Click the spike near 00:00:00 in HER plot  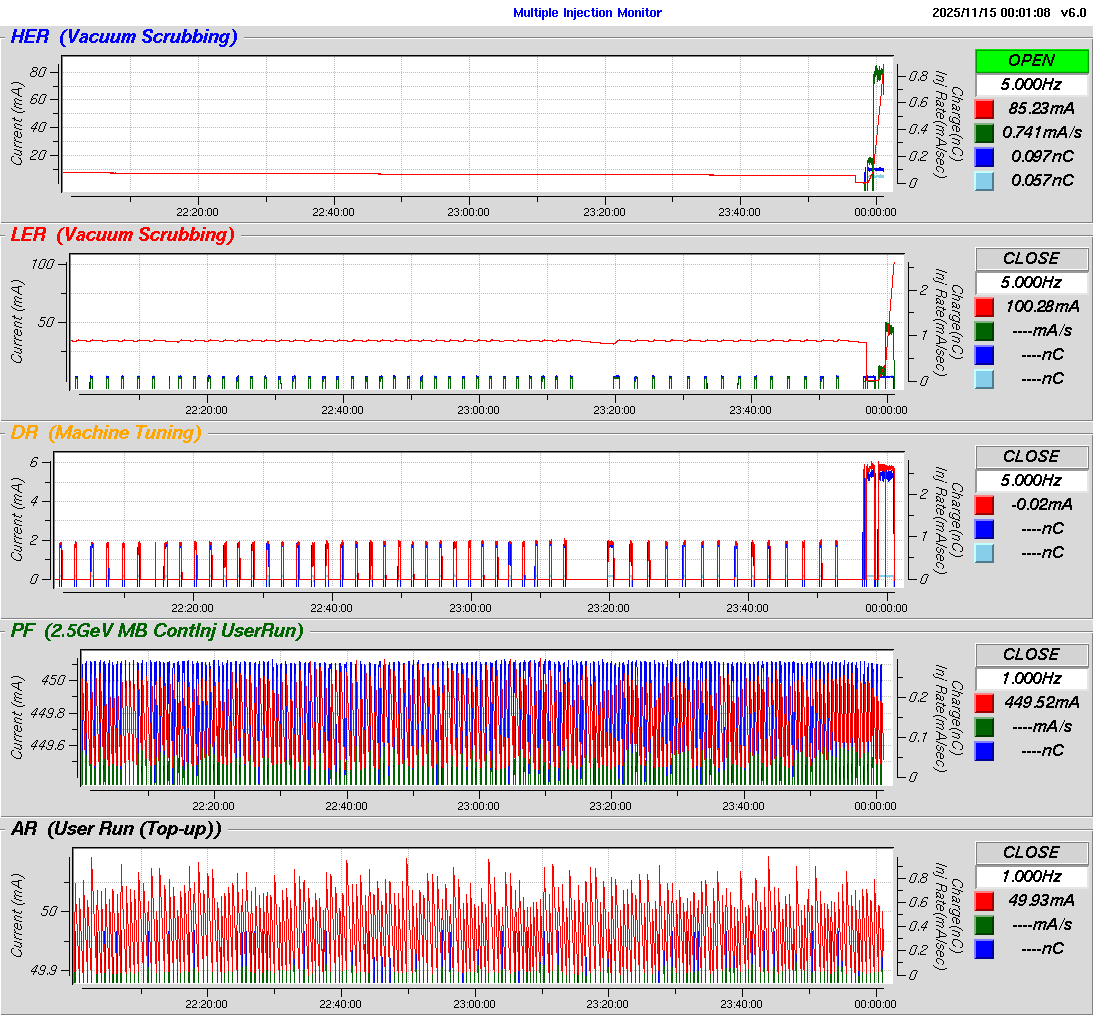878,75
